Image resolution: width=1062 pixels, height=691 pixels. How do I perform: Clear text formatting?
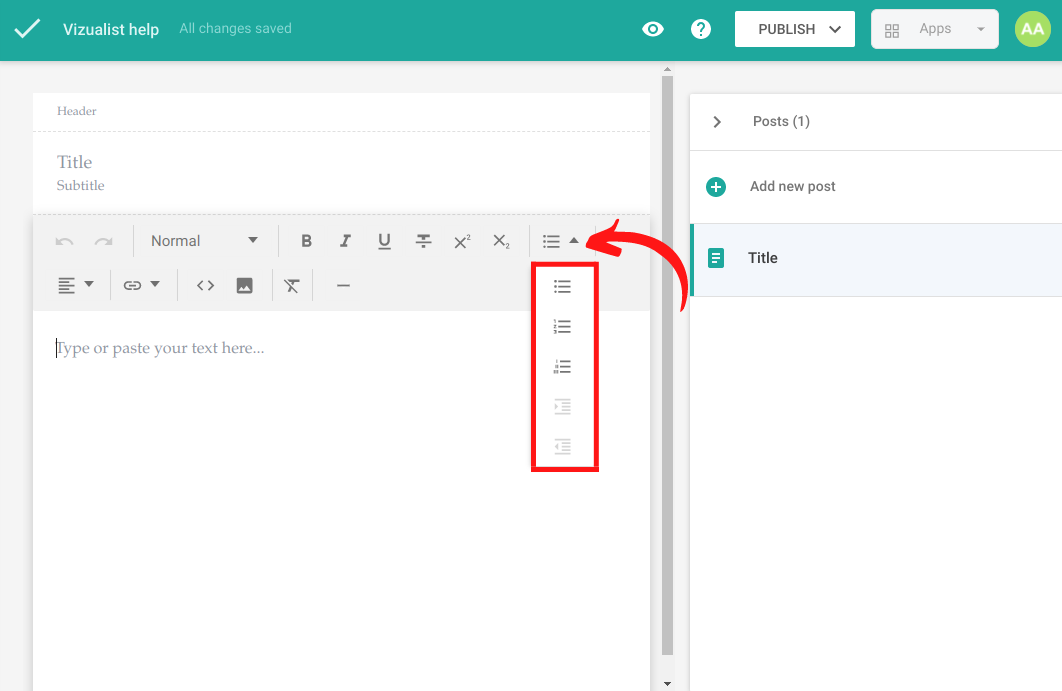coord(291,286)
